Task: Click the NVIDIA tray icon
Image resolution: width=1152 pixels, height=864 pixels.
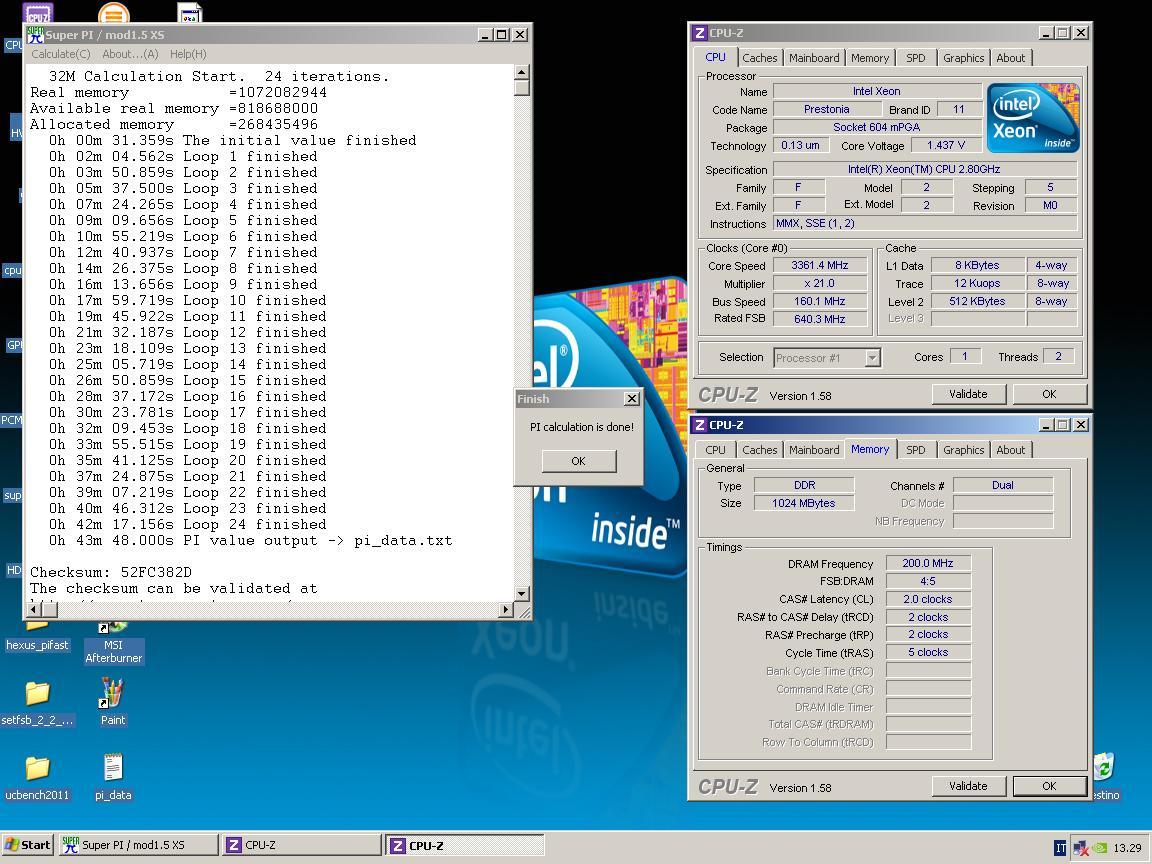Action: click(1100, 848)
